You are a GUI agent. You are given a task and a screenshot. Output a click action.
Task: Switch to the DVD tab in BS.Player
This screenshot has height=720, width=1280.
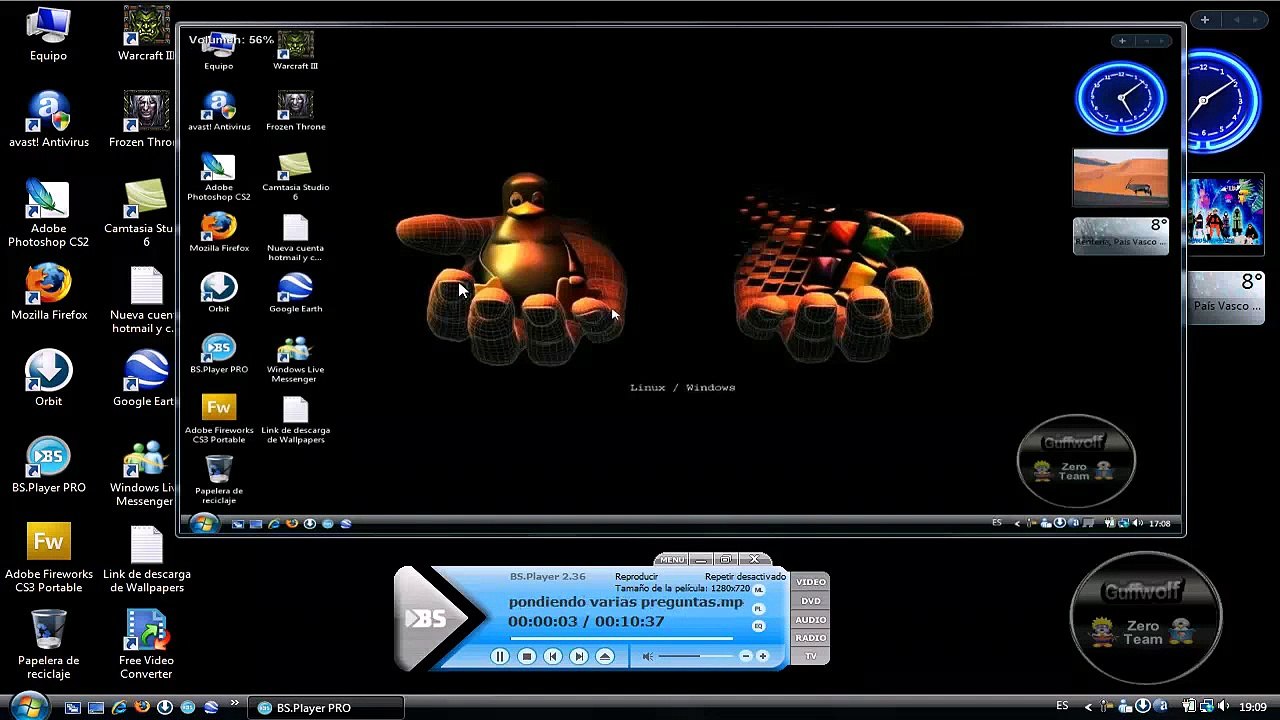click(x=810, y=601)
